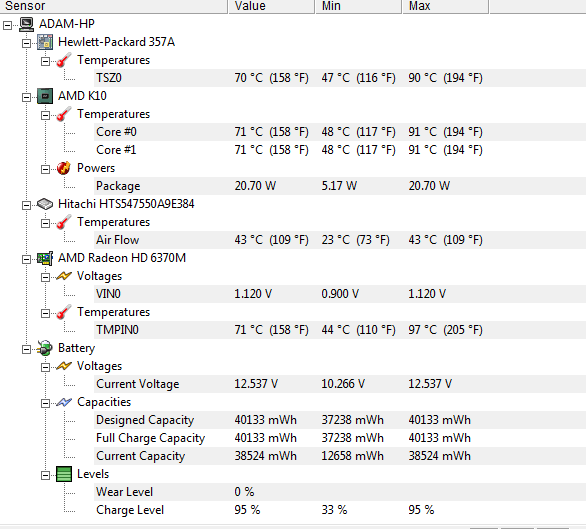Click the AMD Radeon HD 6370M graphics card icon
Image resolution: width=588 pixels, height=529 pixels.
(x=45, y=258)
